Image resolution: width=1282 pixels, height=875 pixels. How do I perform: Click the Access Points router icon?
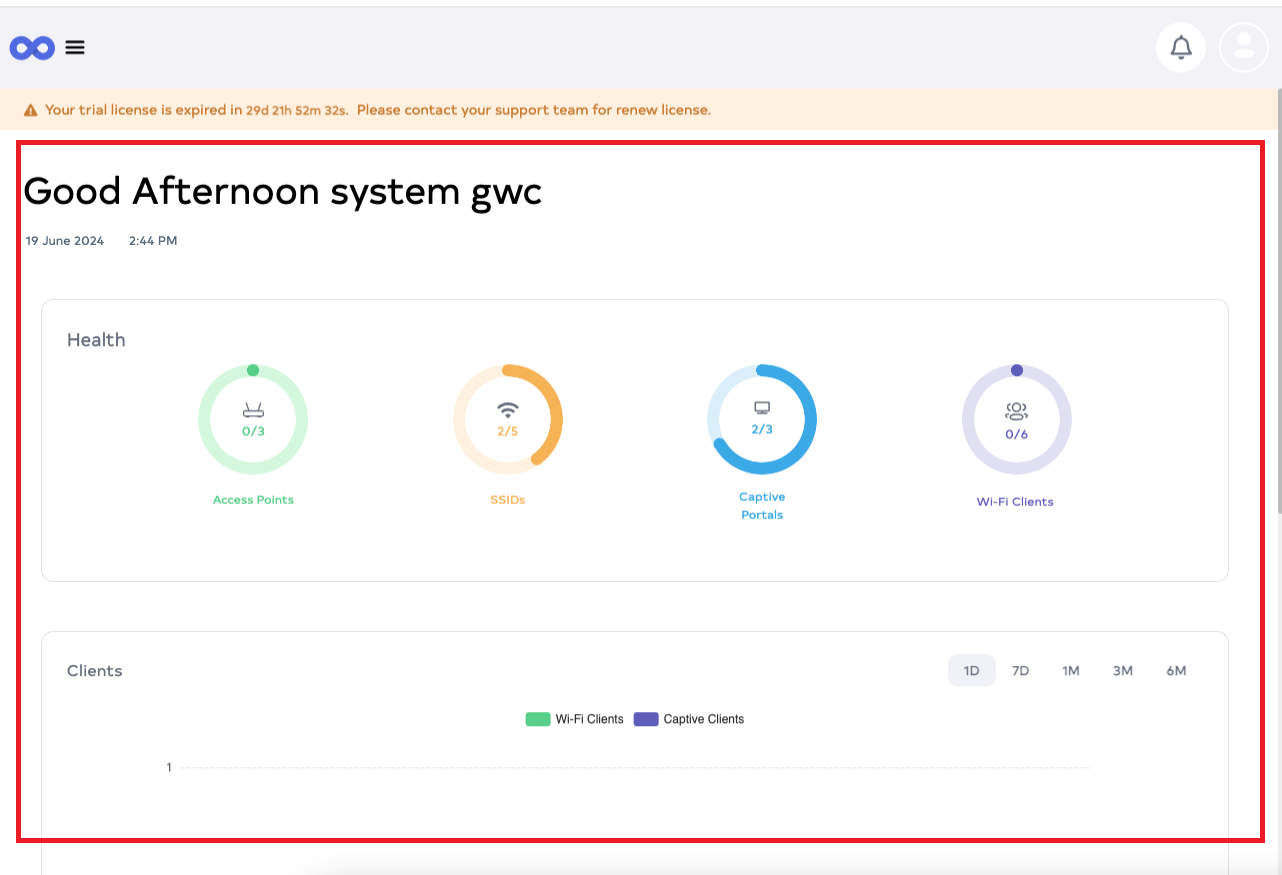click(253, 410)
